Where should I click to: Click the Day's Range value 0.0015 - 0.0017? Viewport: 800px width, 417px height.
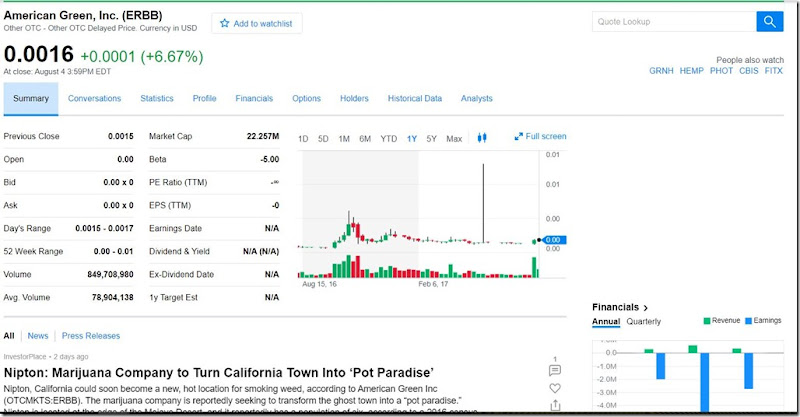tap(104, 228)
